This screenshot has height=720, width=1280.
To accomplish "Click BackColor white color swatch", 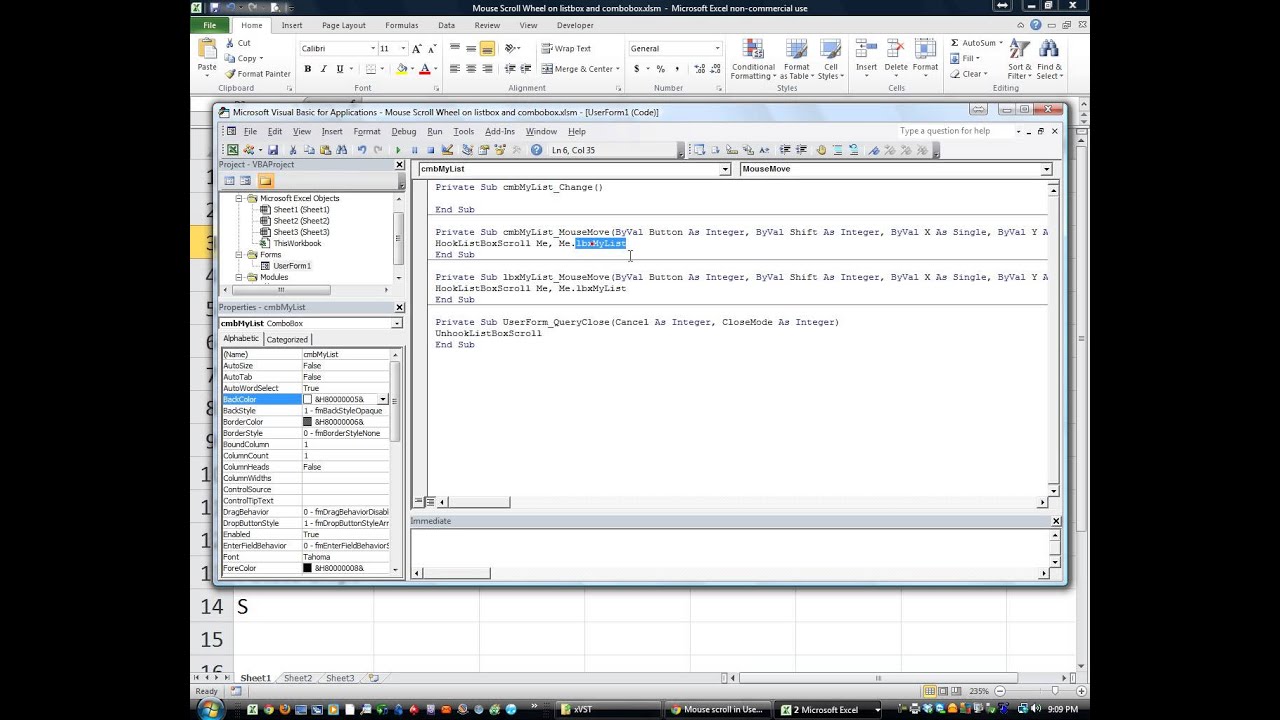I will point(308,399).
